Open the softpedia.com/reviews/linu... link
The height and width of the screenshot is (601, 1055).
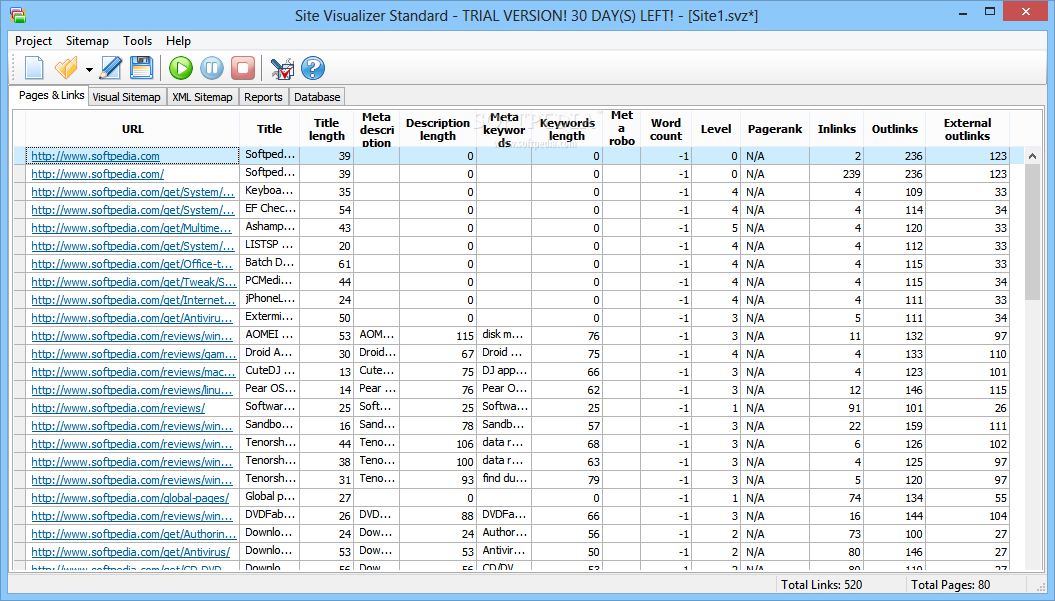132,390
